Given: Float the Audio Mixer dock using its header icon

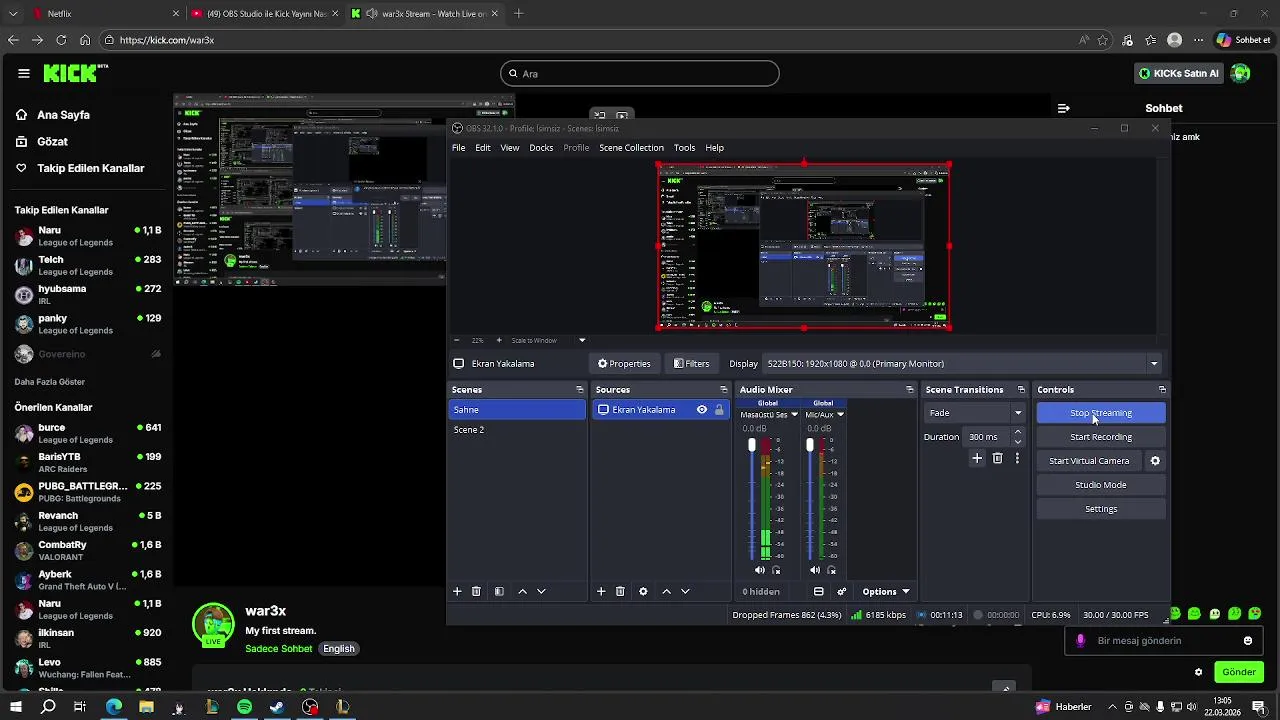Looking at the screenshot, I should pos(909,390).
